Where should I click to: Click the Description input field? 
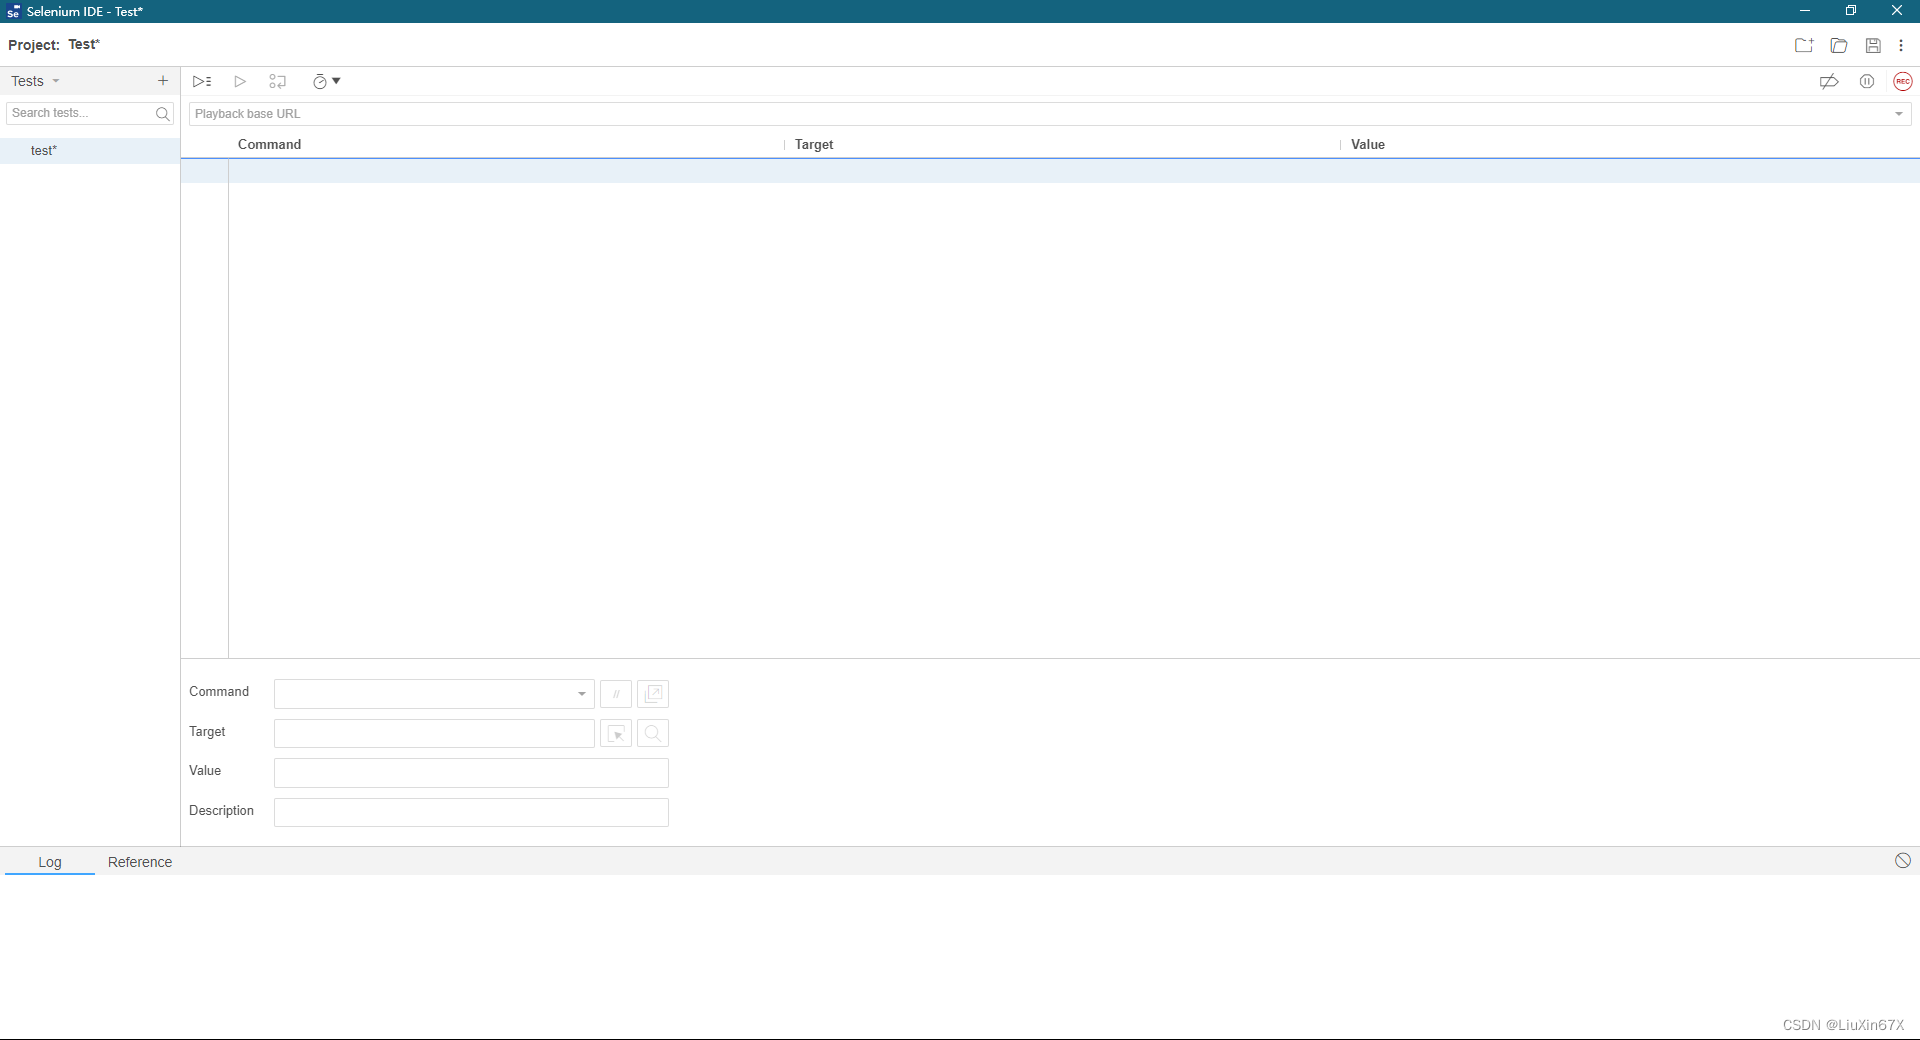(471, 812)
